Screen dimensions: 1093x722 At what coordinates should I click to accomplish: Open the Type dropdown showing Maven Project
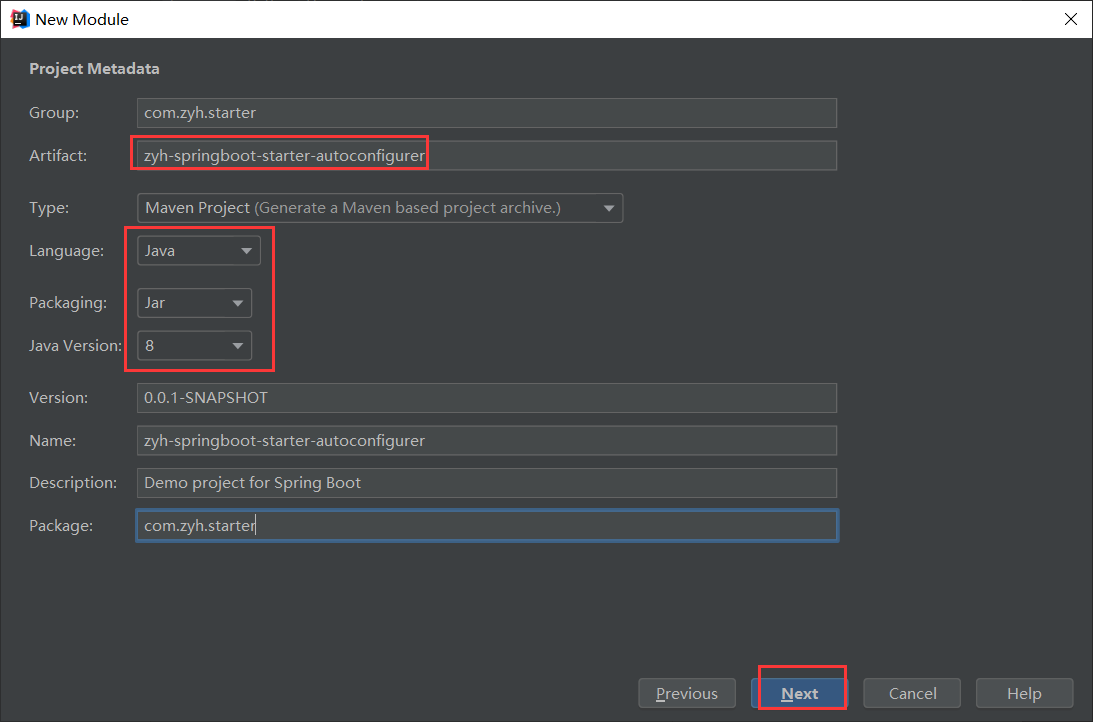tap(379, 208)
